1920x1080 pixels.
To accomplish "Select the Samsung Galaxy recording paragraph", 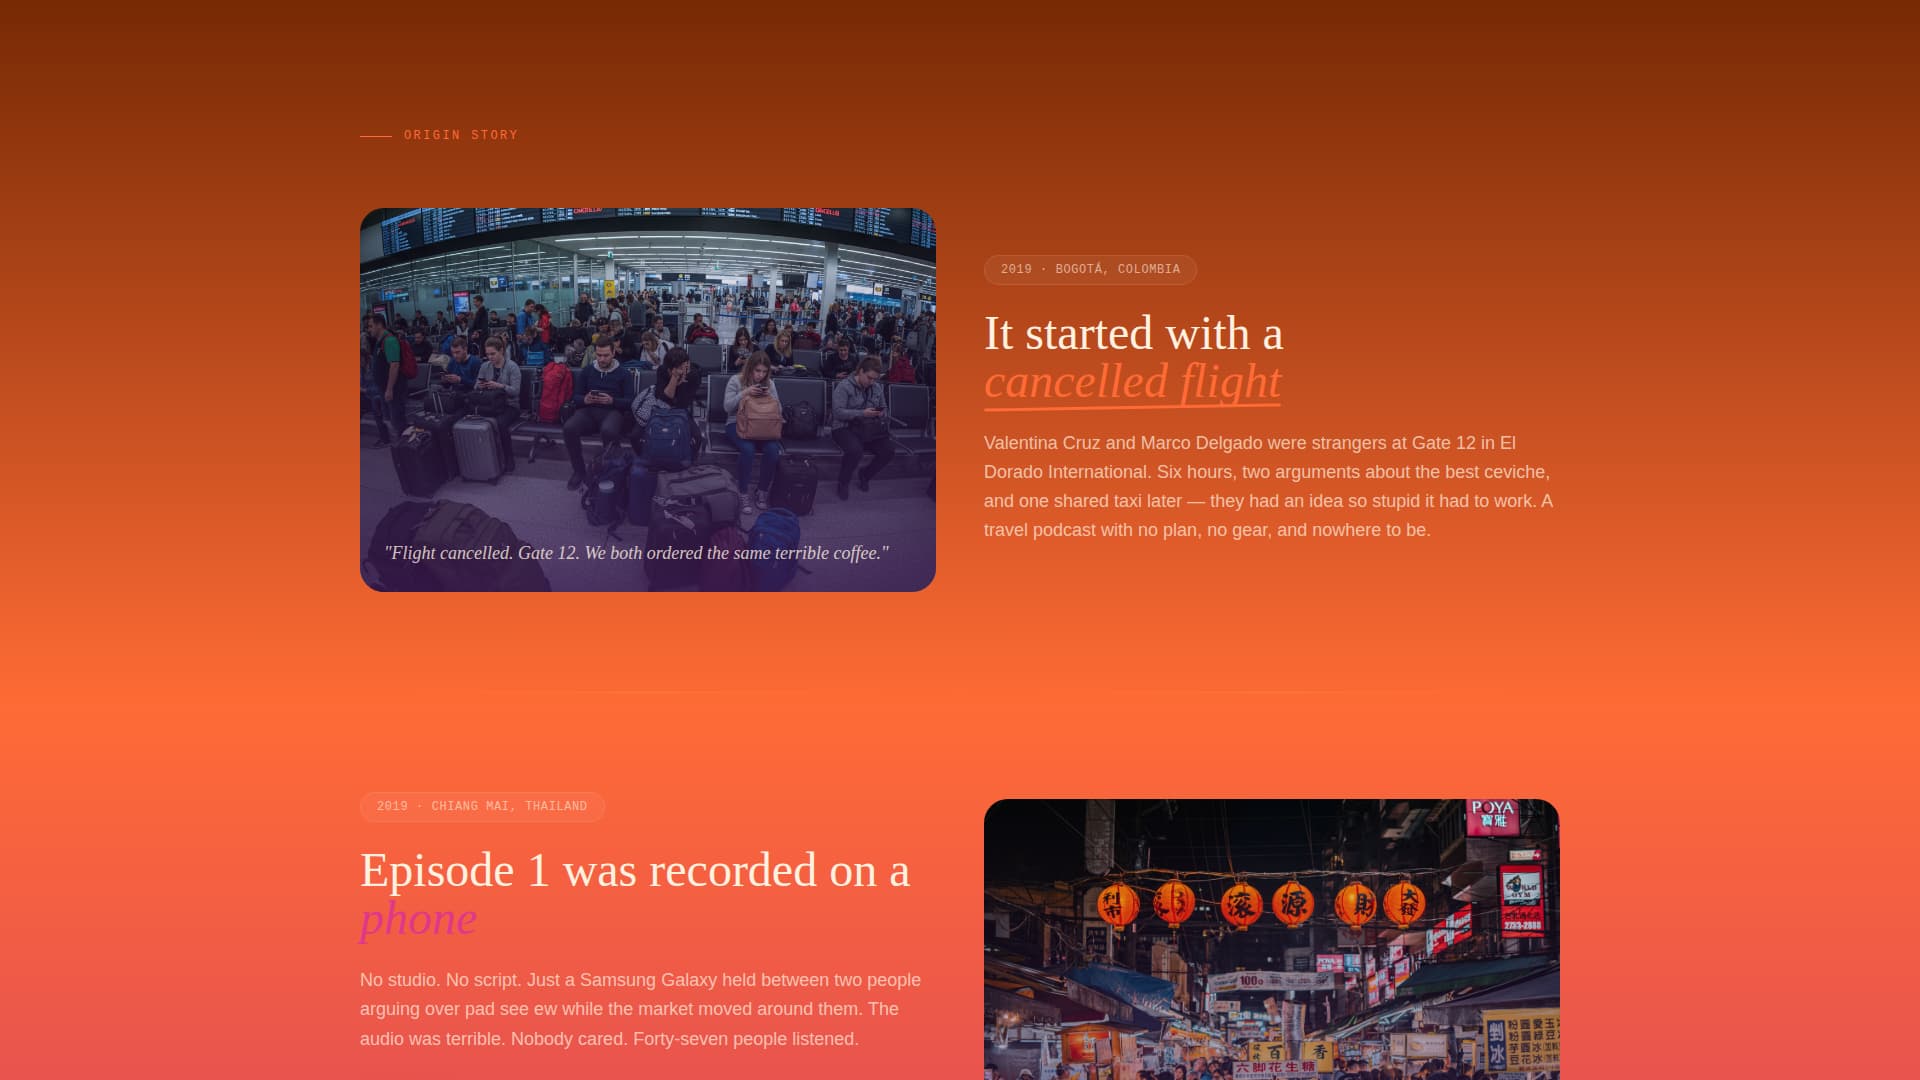I will 640,1008.
